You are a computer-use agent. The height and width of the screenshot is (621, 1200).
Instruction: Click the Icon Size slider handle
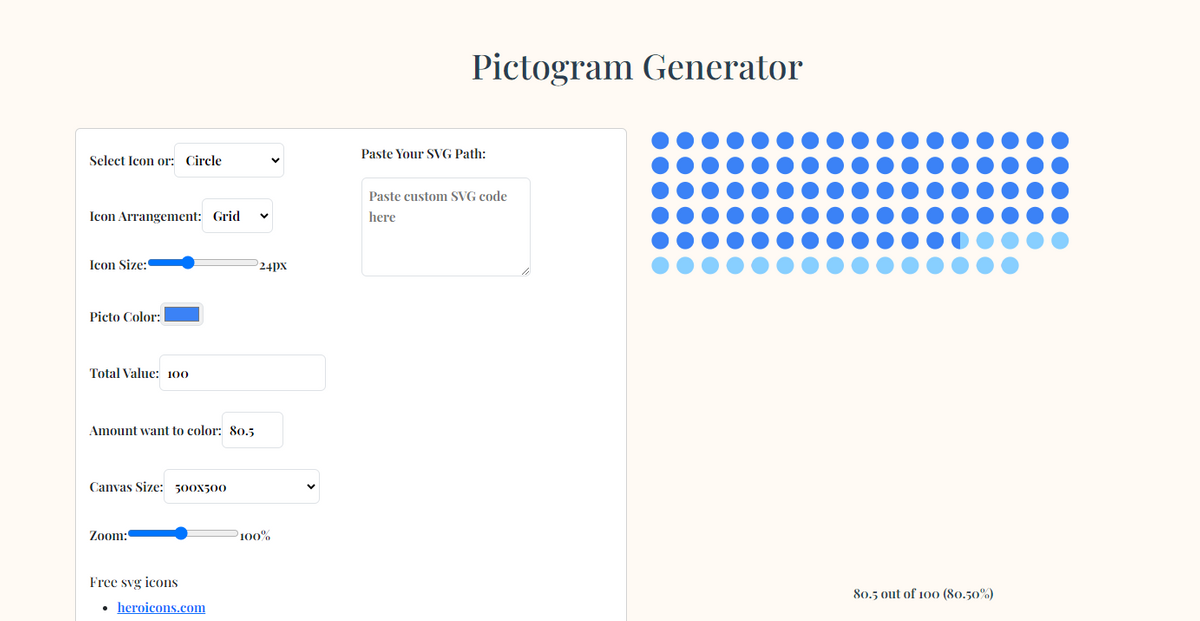point(186,263)
